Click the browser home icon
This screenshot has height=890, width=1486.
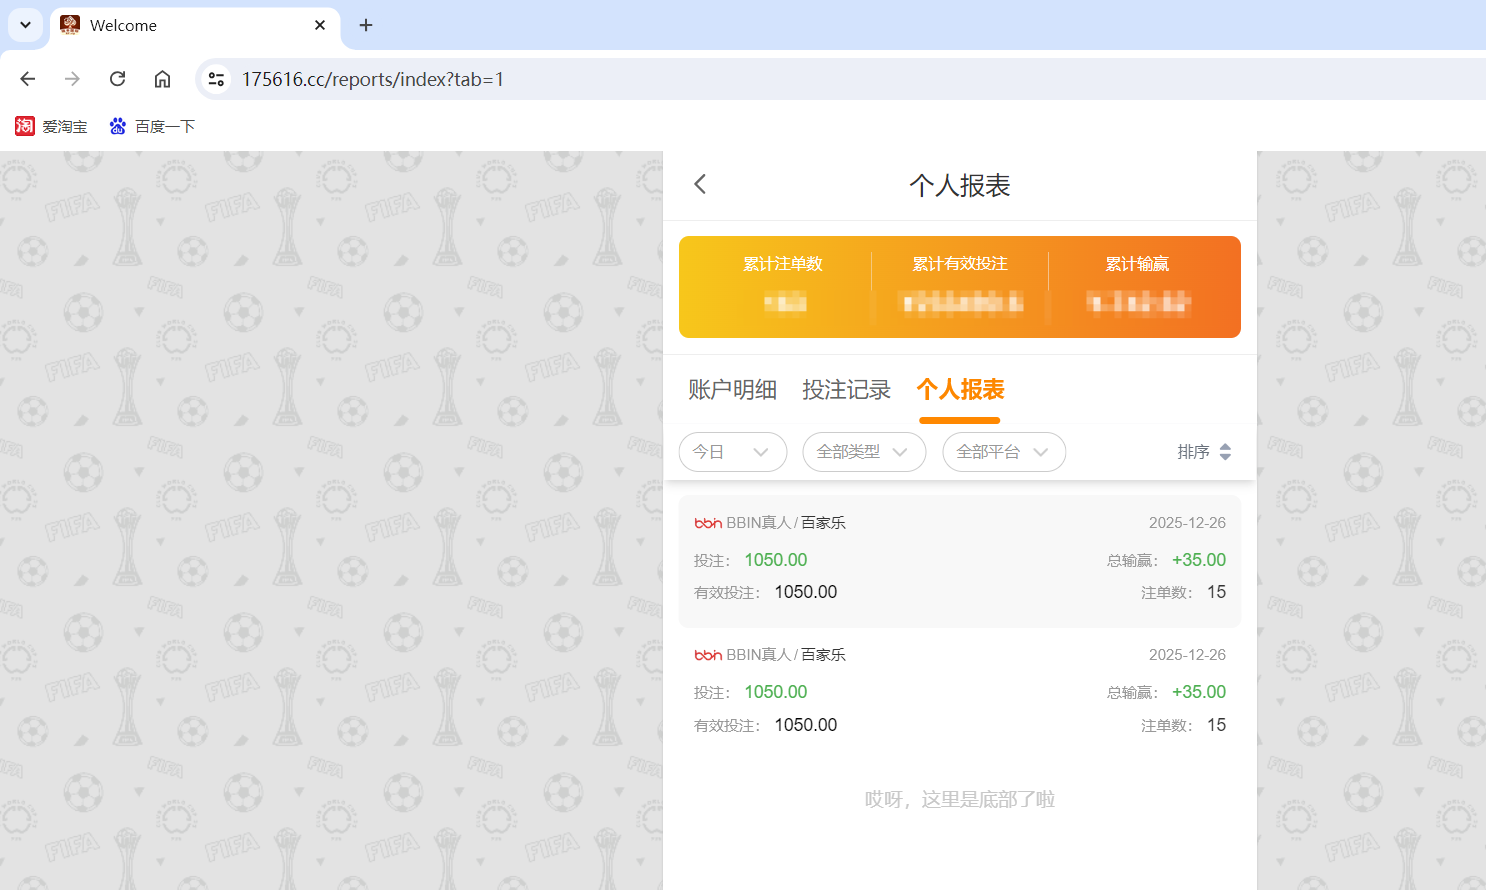[162, 78]
